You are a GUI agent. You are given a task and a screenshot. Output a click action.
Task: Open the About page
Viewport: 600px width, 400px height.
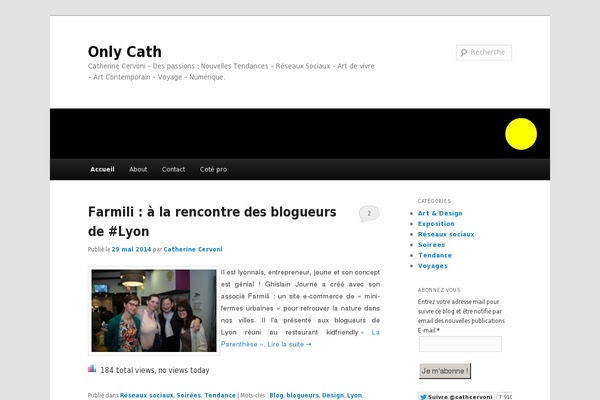click(138, 169)
